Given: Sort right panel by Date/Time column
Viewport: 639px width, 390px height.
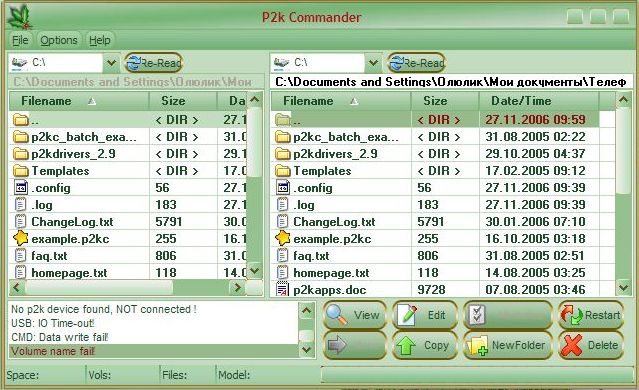Looking at the screenshot, I should pyautogui.click(x=539, y=101).
